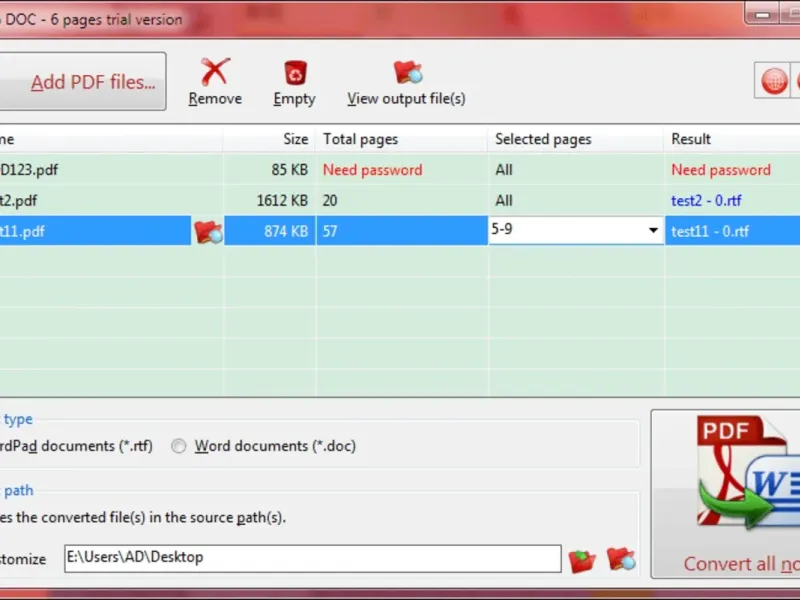Click the red Need password text in the Result column
The width and height of the screenshot is (800, 600).
click(x=720, y=170)
